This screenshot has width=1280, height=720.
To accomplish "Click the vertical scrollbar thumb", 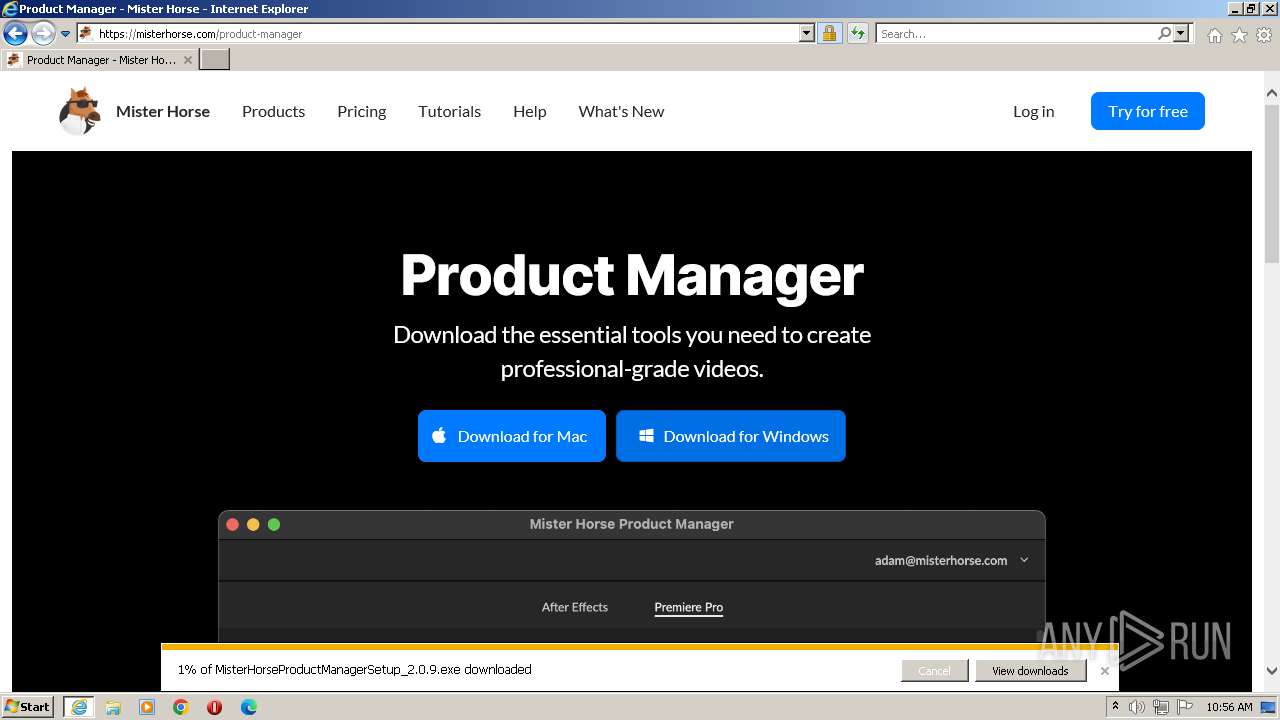I will [x=1272, y=182].
